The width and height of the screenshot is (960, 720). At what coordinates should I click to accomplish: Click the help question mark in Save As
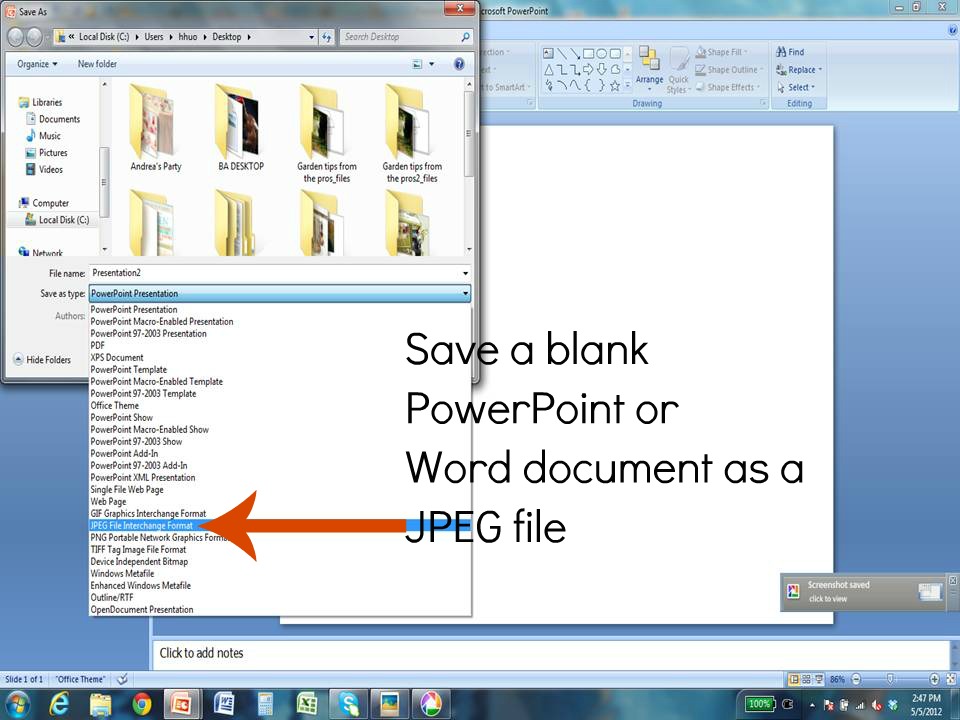click(459, 64)
